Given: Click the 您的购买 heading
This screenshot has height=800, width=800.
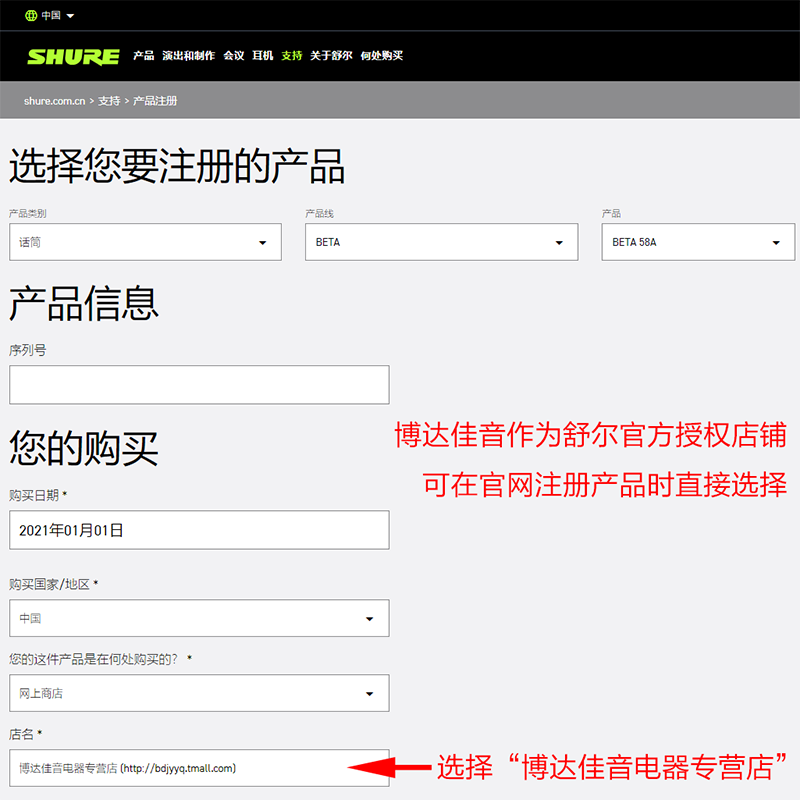Looking at the screenshot, I should click(84, 448).
